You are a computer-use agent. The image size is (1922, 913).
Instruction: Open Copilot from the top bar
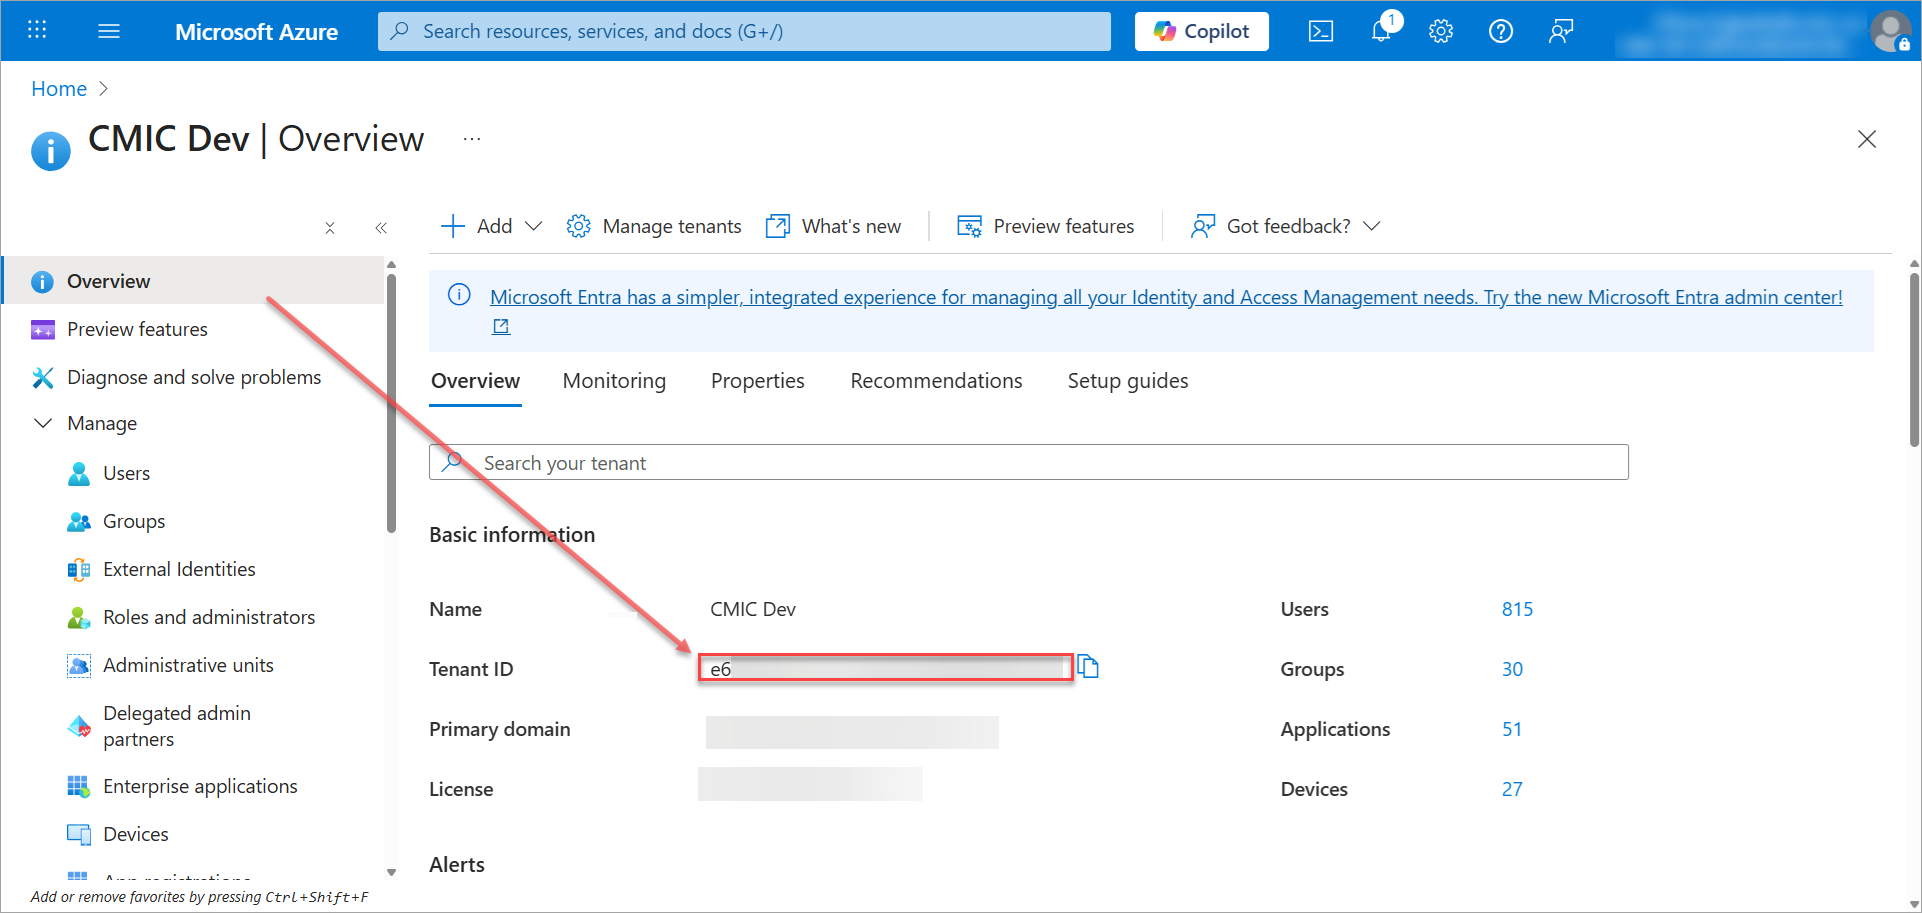coord(1201,31)
